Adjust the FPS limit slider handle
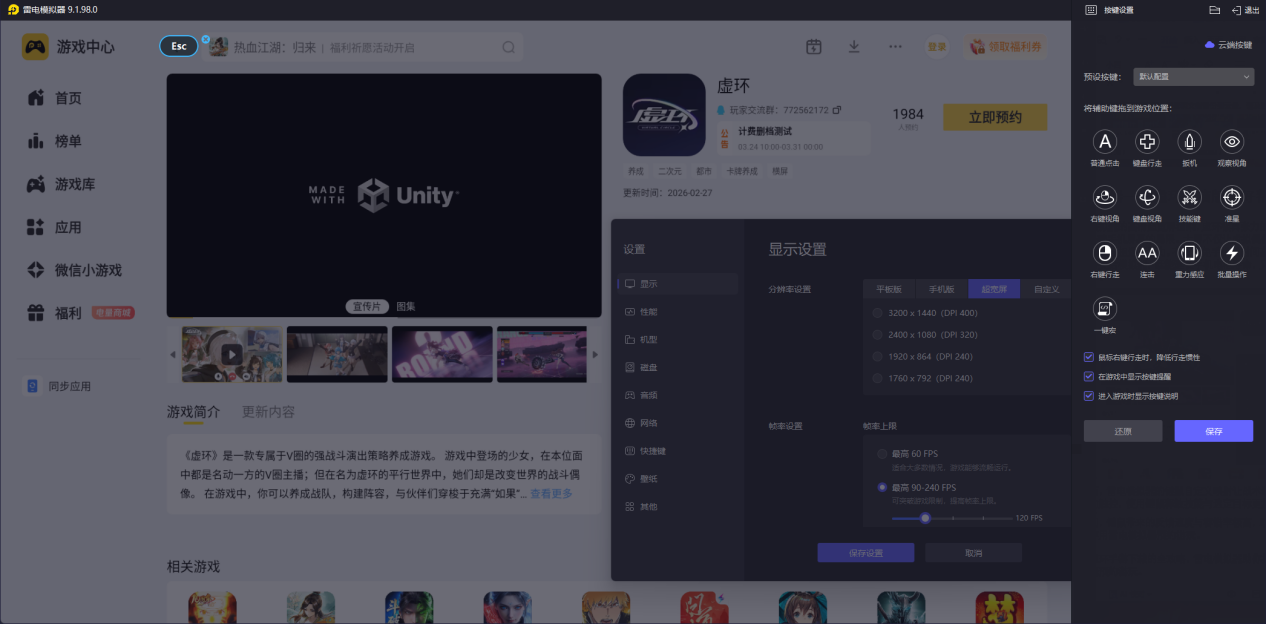 click(925, 518)
